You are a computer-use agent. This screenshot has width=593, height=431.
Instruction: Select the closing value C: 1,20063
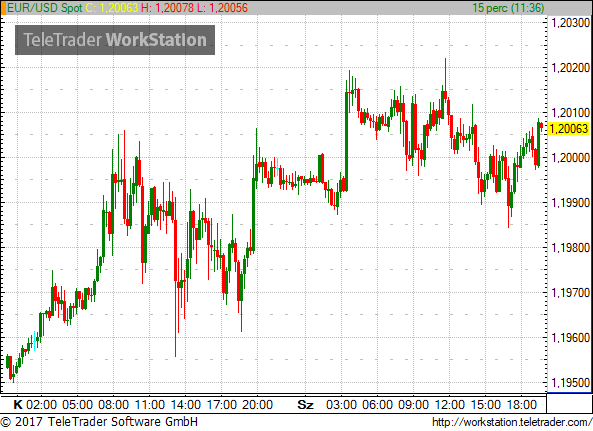112,8
